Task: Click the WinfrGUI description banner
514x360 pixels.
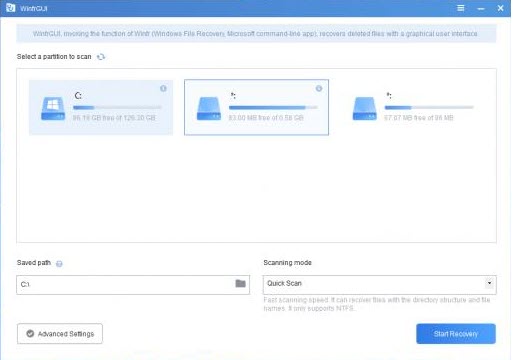Action: pyautogui.click(x=256, y=34)
